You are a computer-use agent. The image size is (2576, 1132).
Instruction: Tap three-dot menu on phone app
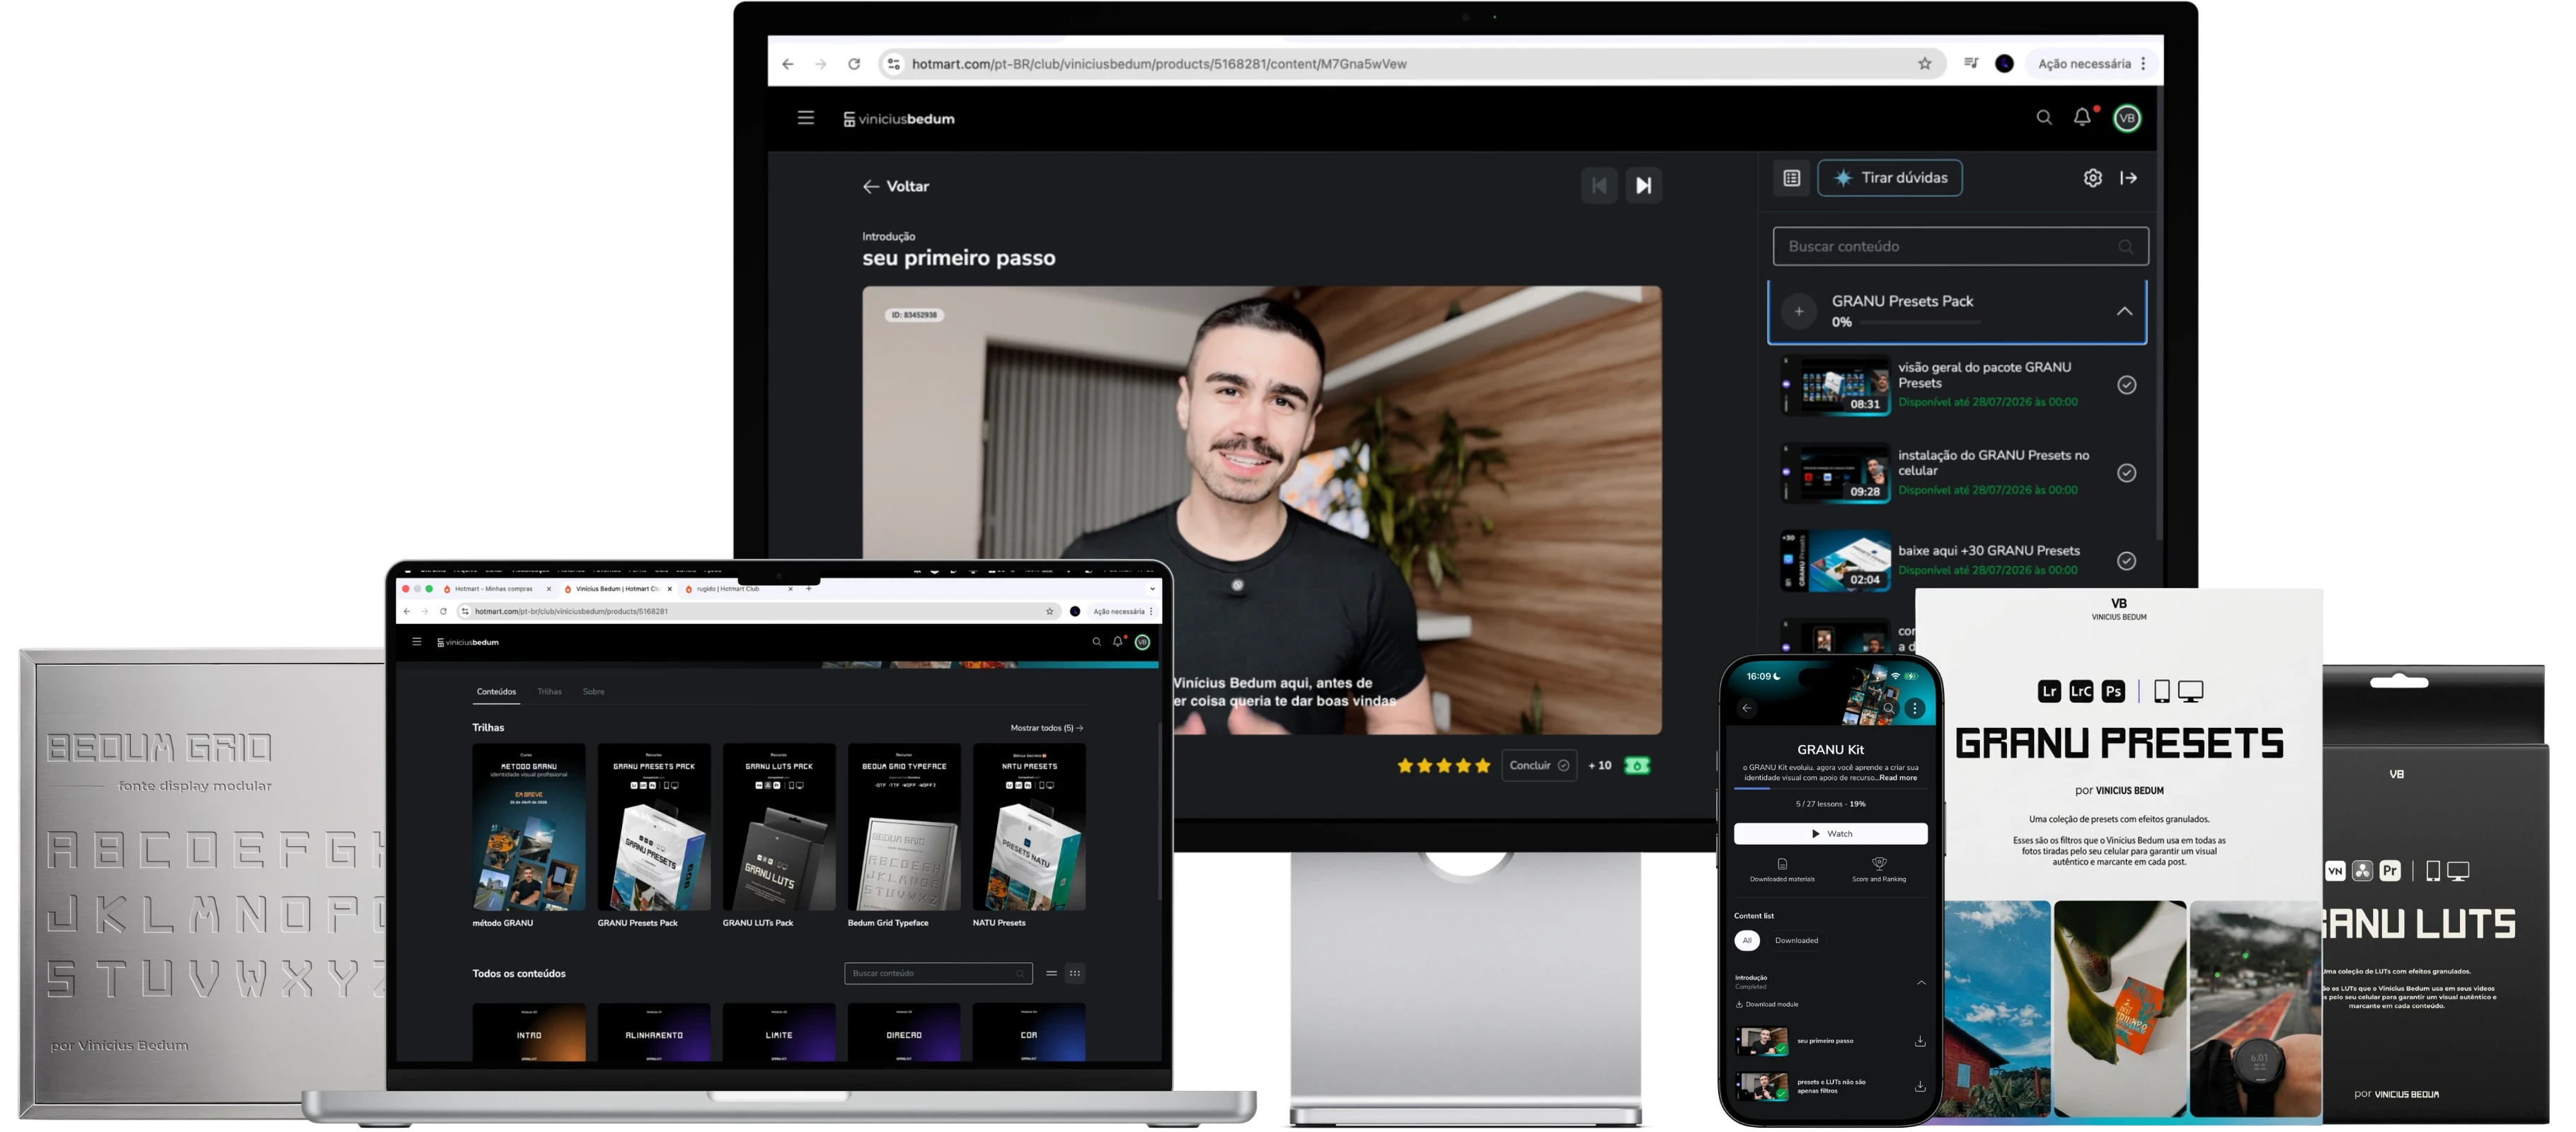[1914, 709]
